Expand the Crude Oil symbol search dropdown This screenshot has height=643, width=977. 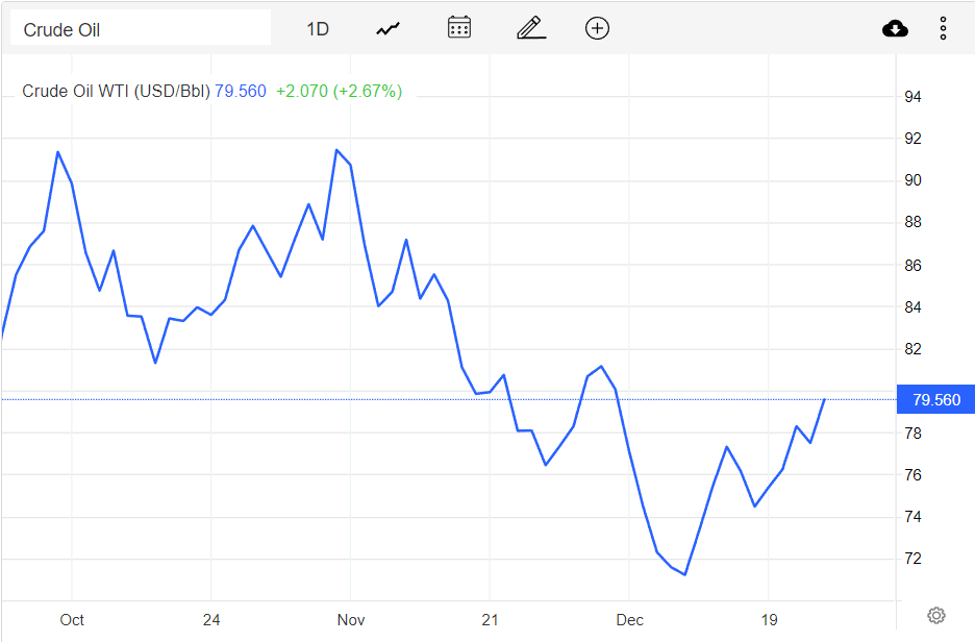140,27
